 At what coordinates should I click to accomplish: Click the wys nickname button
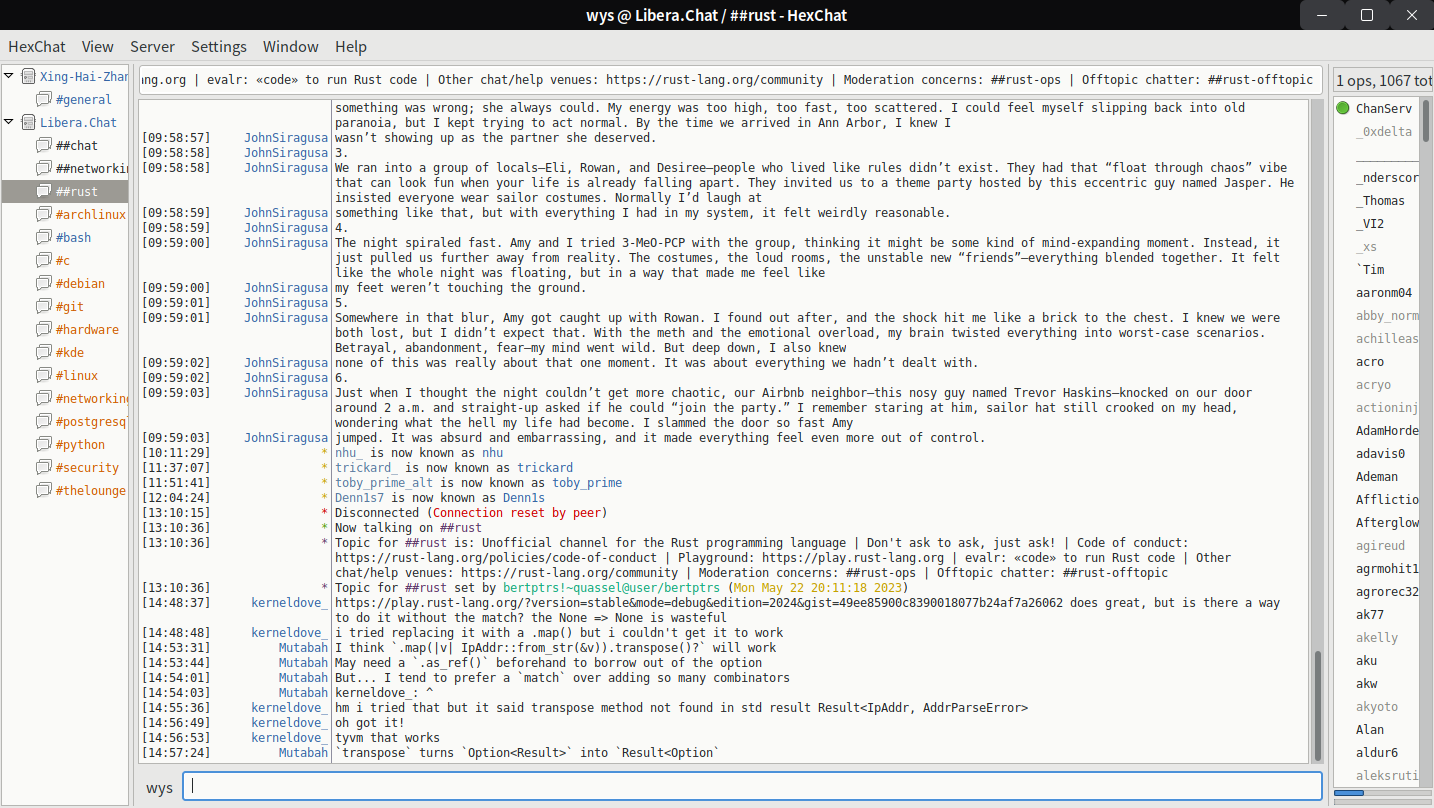(159, 787)
